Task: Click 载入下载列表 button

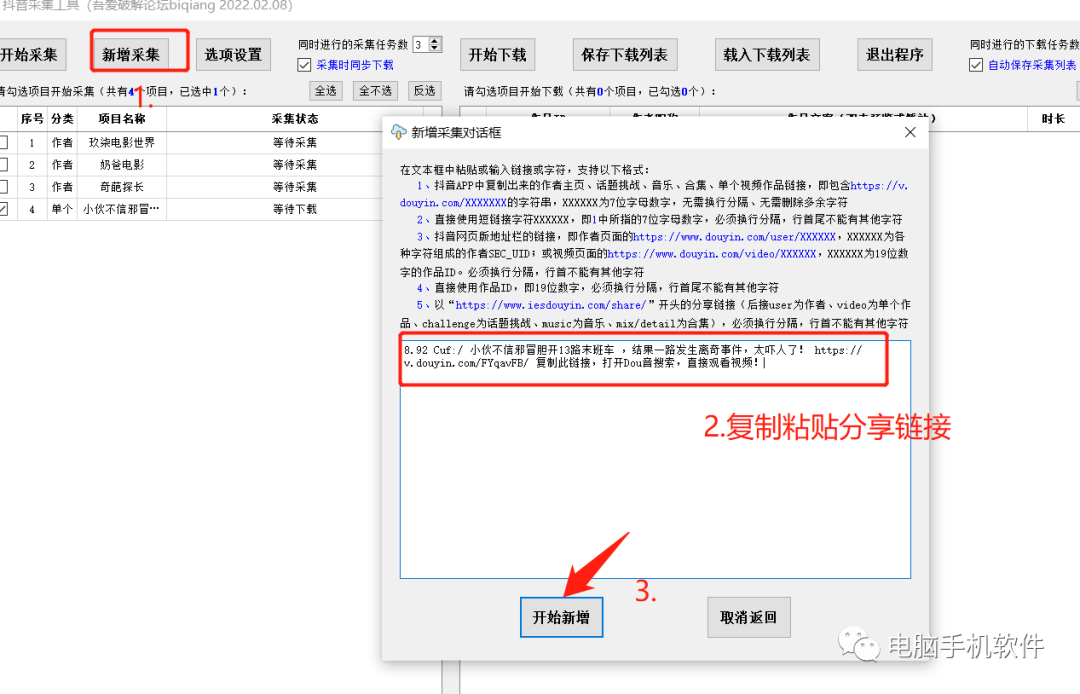Action: (767, 54)
